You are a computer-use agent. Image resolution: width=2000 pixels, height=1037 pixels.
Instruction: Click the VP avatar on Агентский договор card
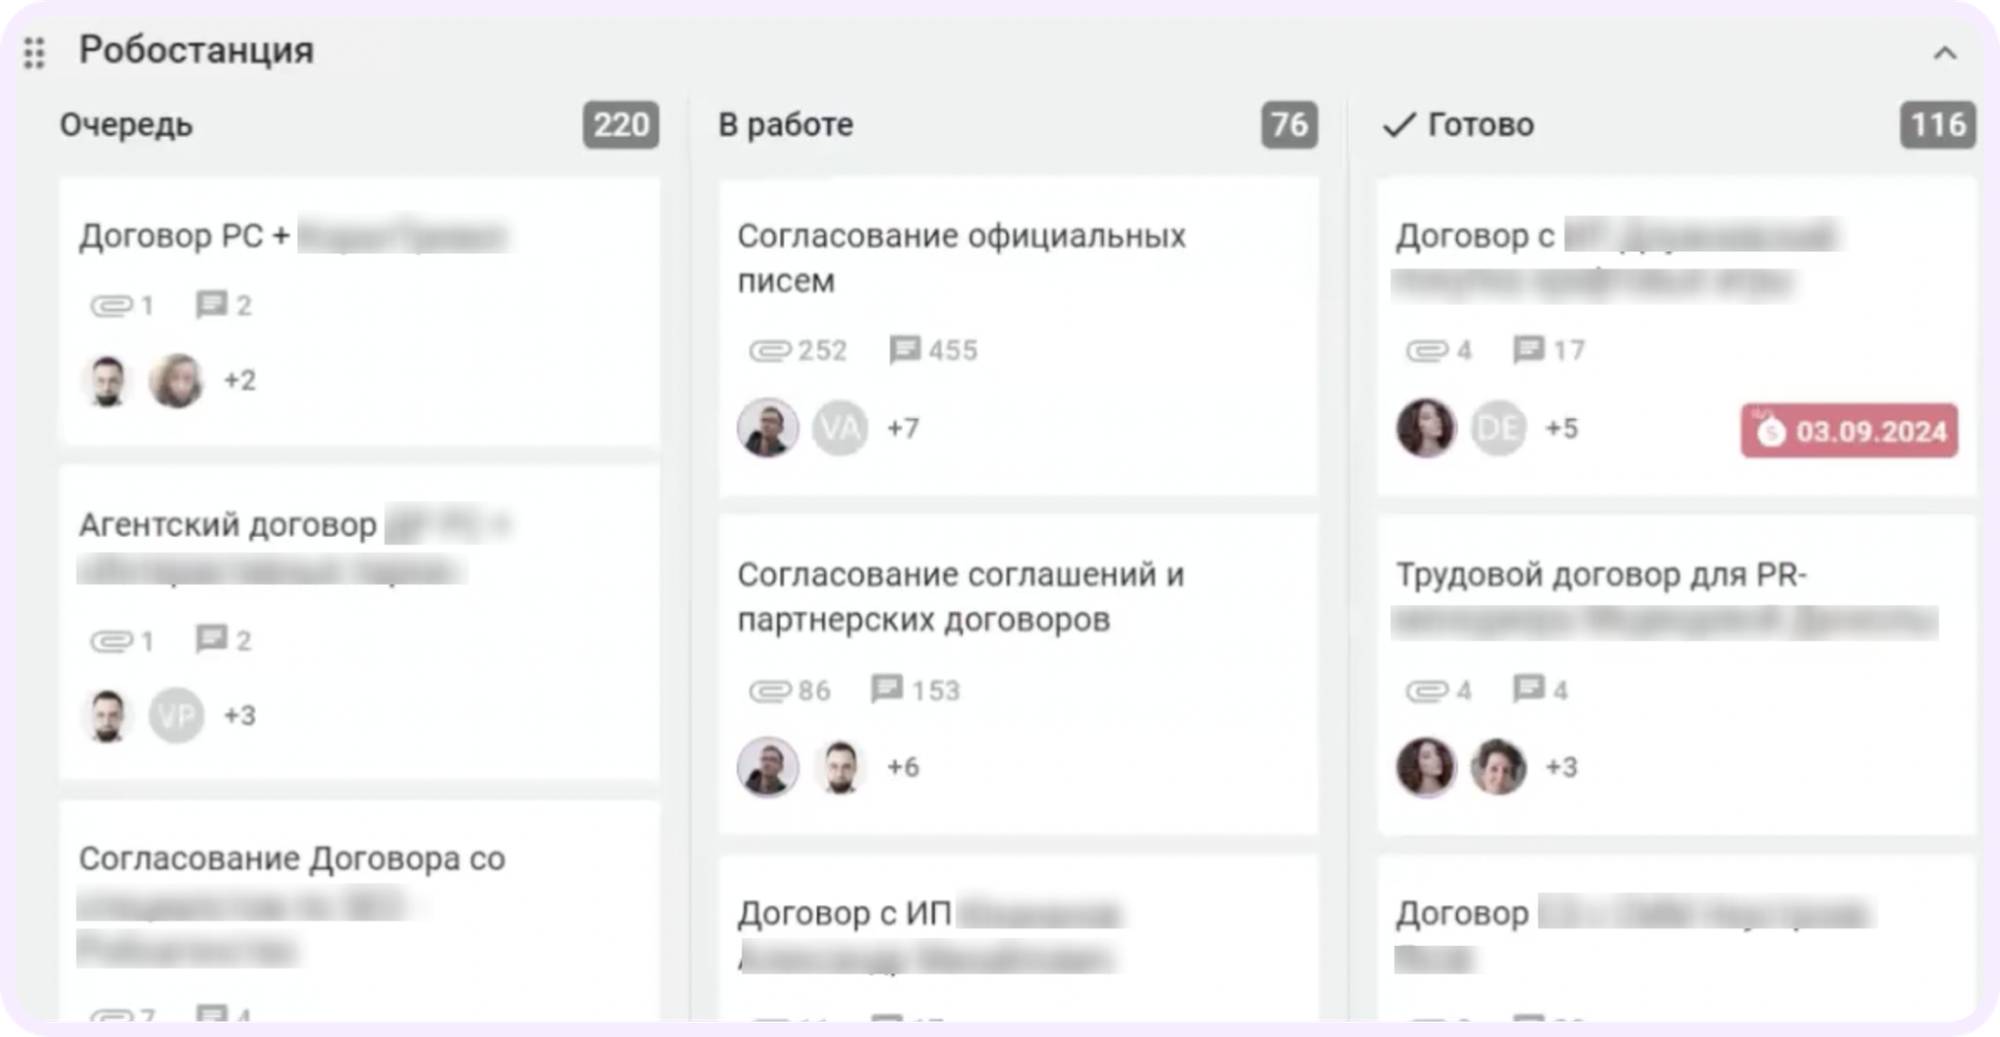176,716
